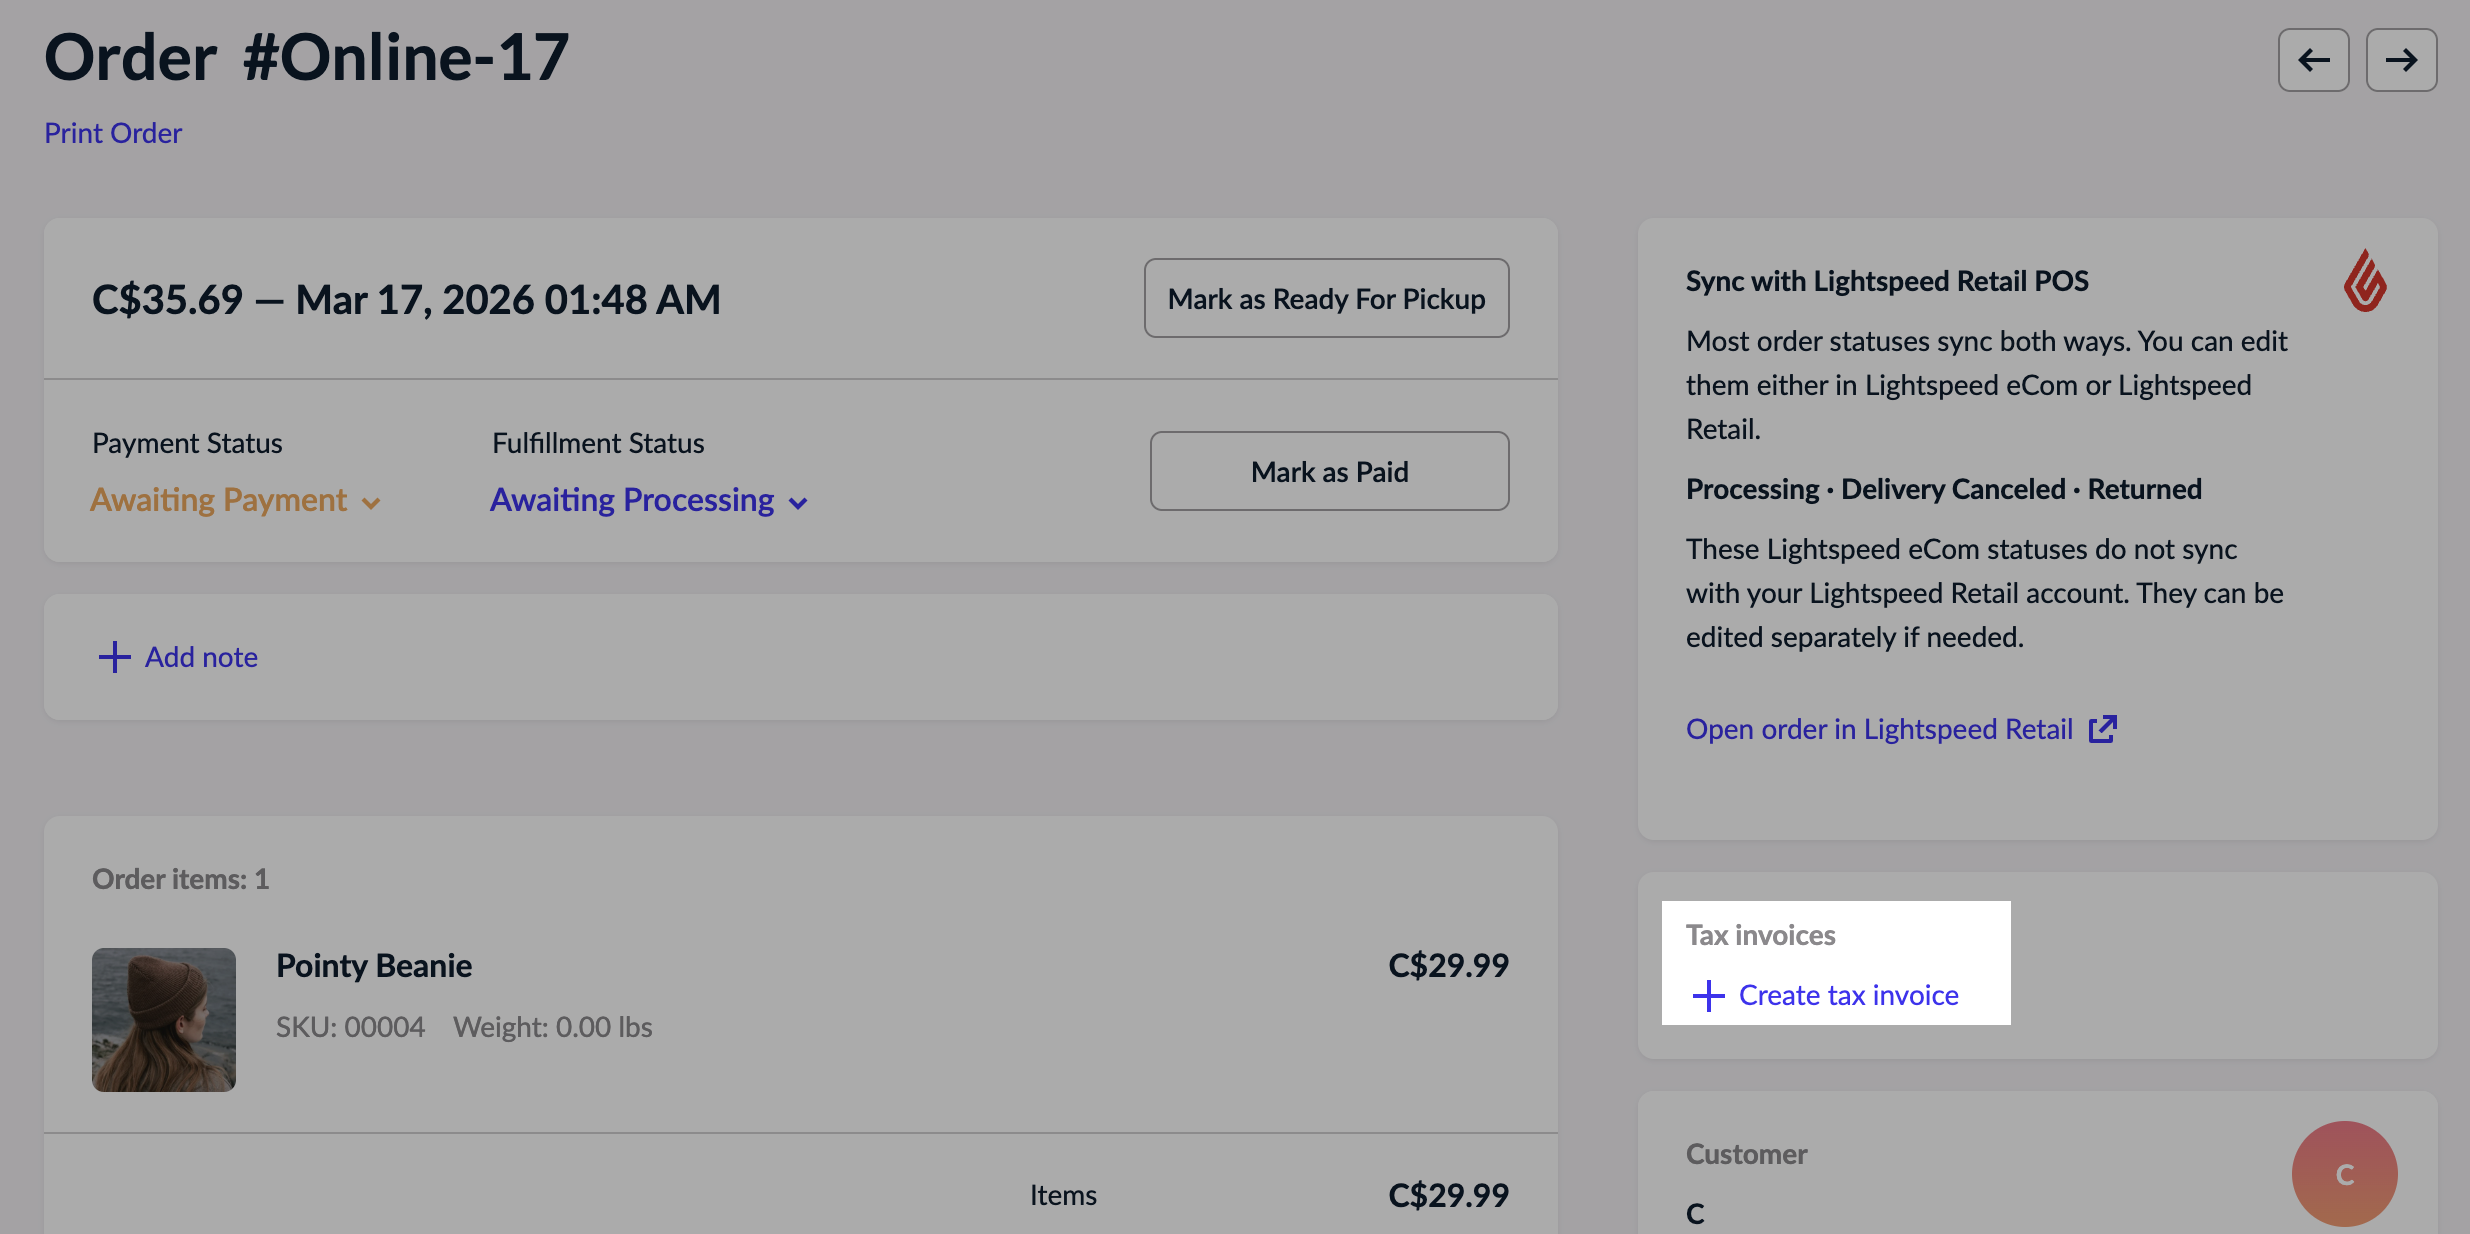
Task: Click the customer name C
Action: pos(1695,1214)
